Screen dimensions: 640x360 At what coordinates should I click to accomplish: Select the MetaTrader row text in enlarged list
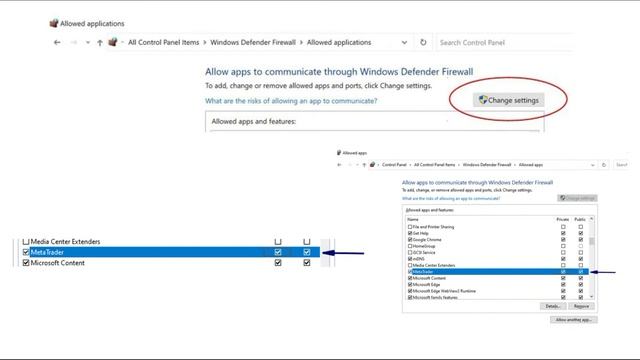coord(47,252)
